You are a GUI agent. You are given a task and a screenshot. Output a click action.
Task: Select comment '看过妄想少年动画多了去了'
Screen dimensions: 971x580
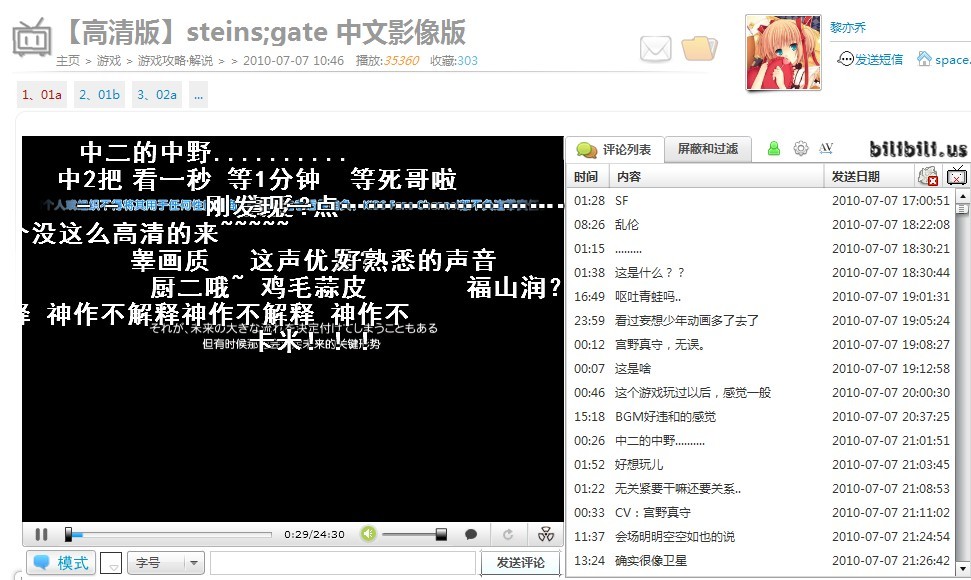761,321
